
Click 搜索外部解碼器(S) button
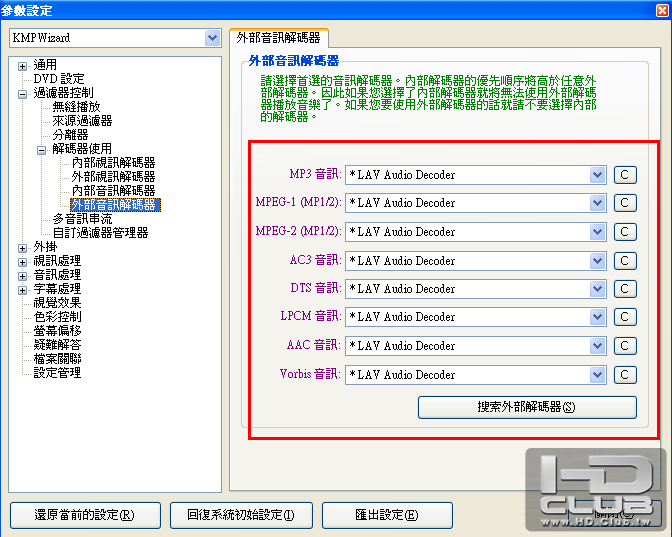tap(527, 407)
